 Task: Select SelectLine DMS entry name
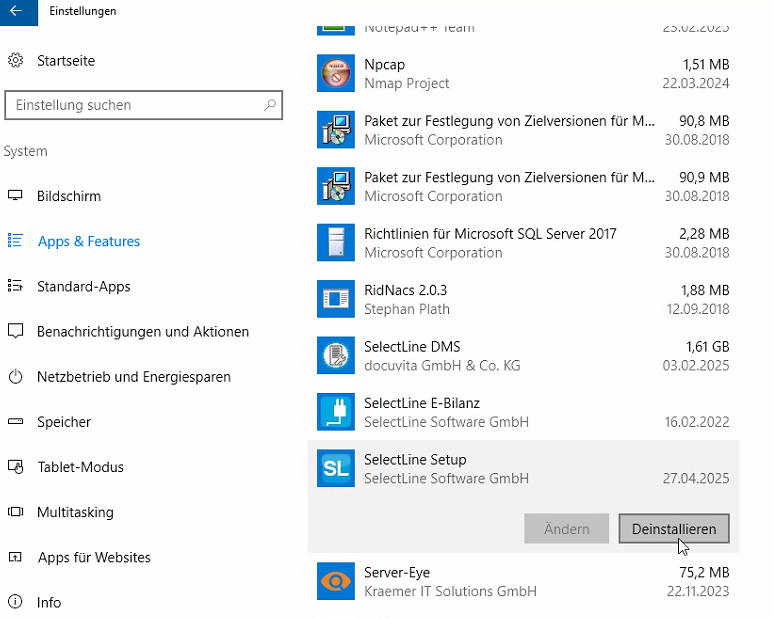pyautogui.click(x=412, y=347)
